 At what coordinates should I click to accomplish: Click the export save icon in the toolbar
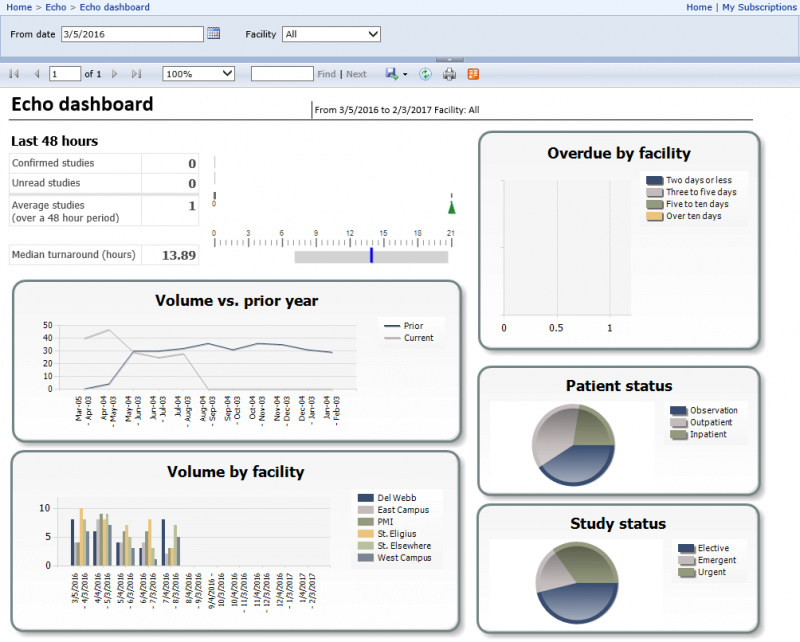click(x=391, y=73)
